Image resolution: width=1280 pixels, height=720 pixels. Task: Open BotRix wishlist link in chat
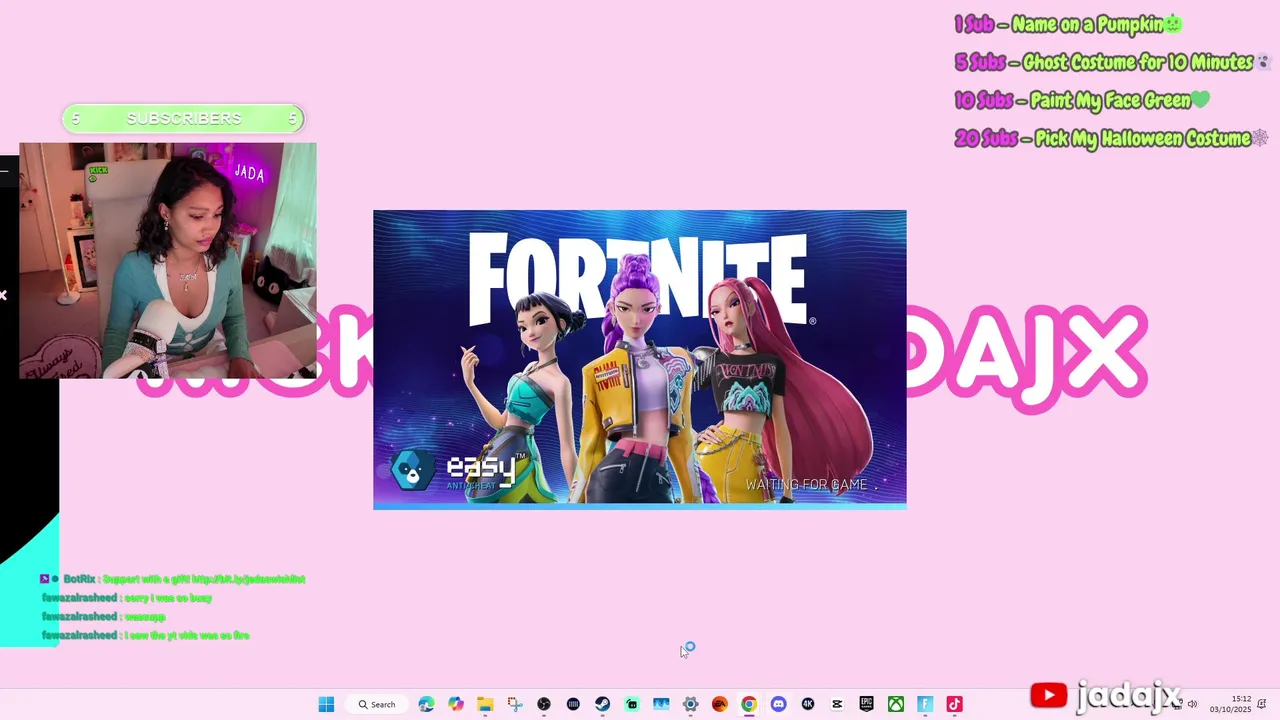pos(248,579)
